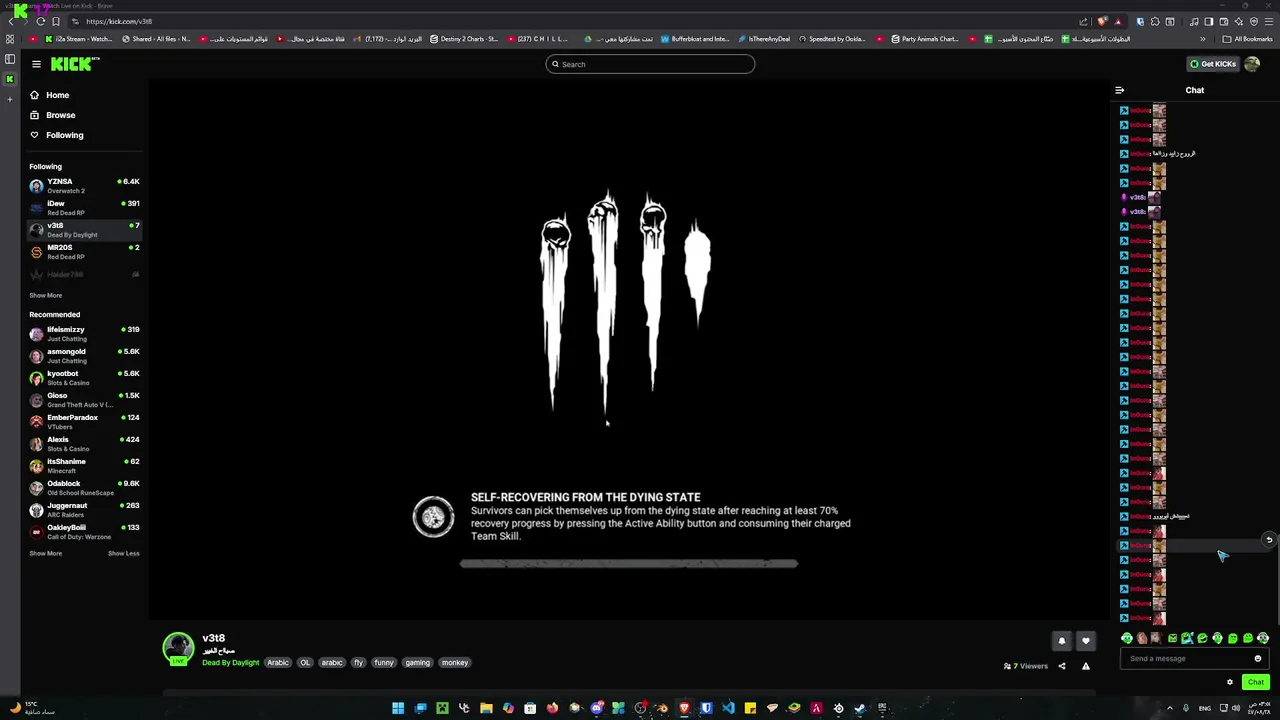The height and width of the screenshot is (720, 1280).
Task: Open Brave Shields lion icon
Action: [1102, 21]
